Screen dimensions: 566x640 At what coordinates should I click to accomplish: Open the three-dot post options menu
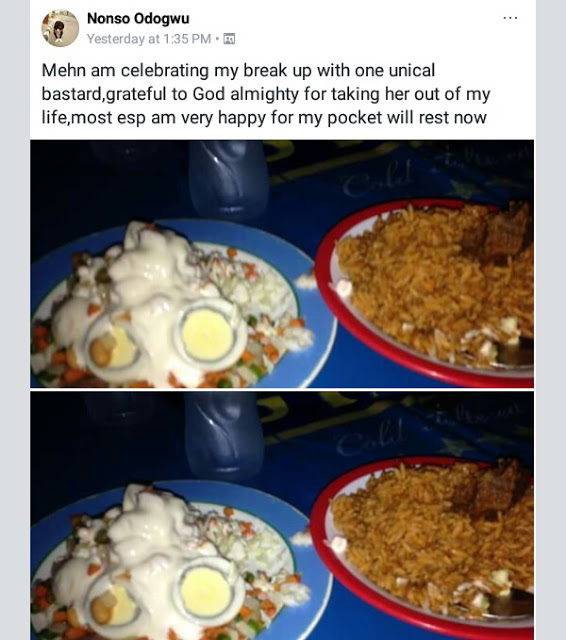[x=510, y=18]
